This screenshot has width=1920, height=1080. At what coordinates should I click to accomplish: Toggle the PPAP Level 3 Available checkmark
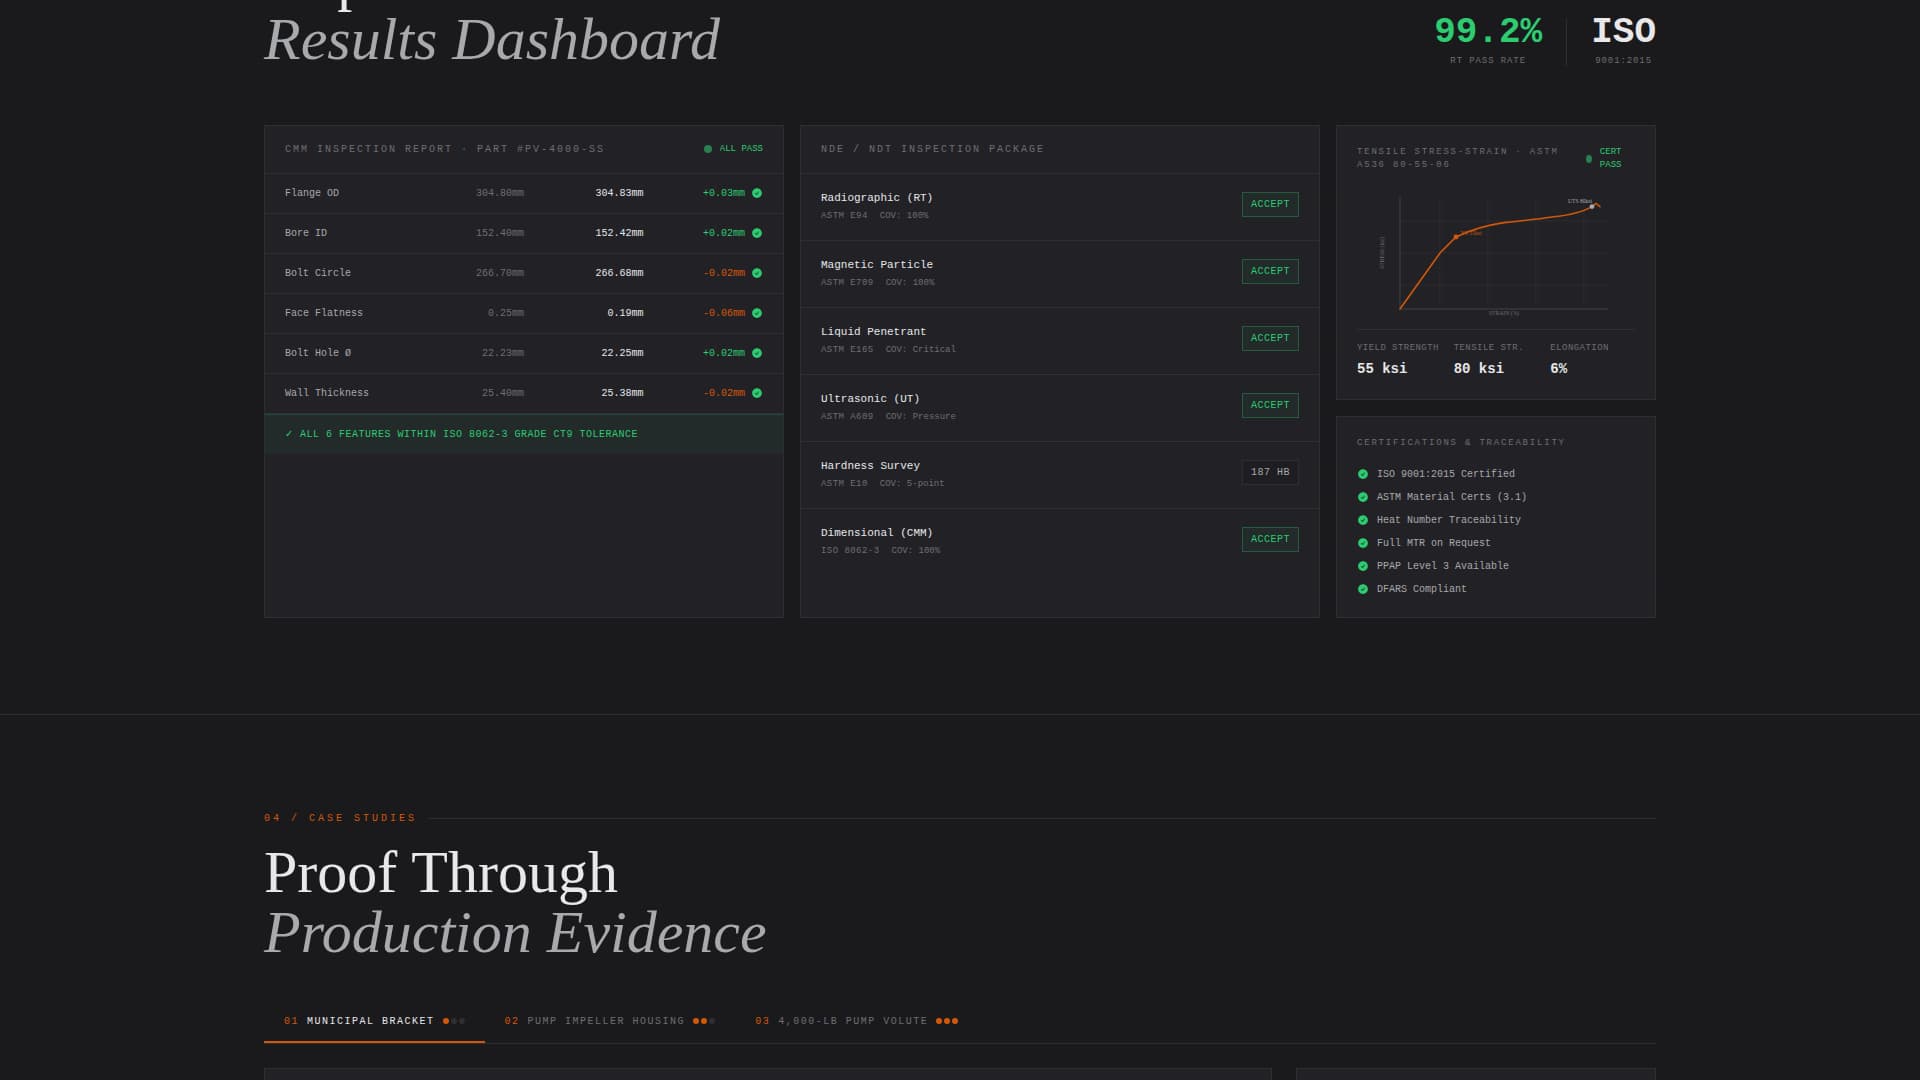pos(1364,565)
